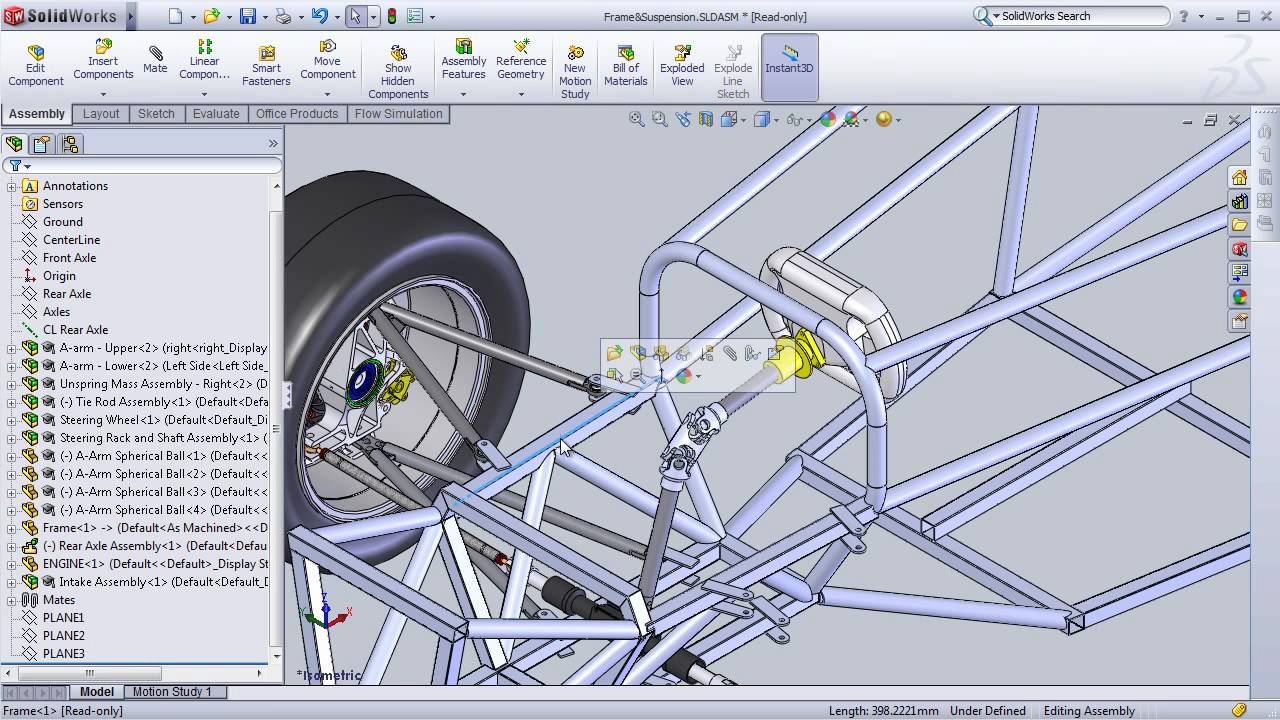Viewport: 1280px width, 720px height.
Task: Open Design Library task pane tab
Action: (1239, 201)
